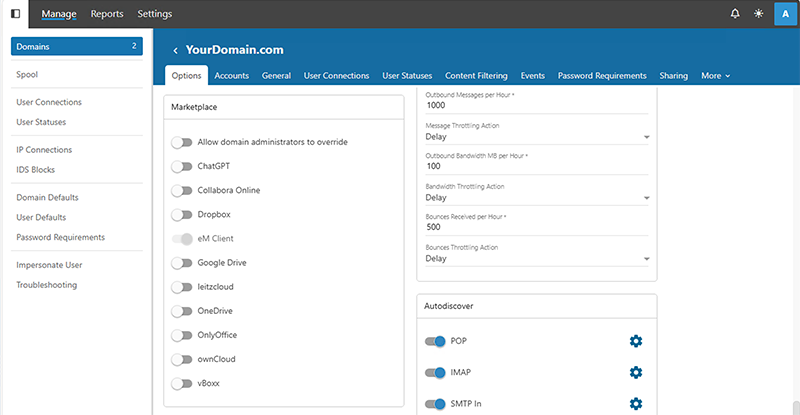Enable the Google Drive toggle

click(x=182, y=263)
